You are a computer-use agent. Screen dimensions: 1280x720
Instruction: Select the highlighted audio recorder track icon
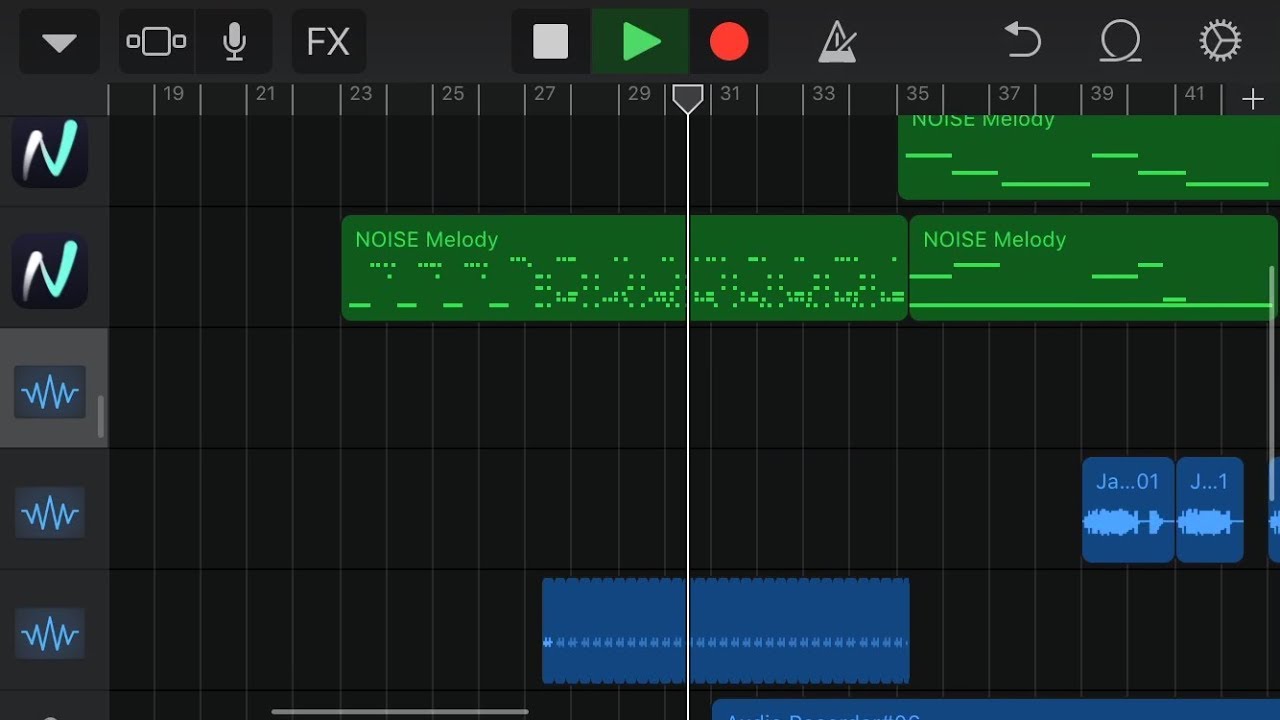coord(50,392)
